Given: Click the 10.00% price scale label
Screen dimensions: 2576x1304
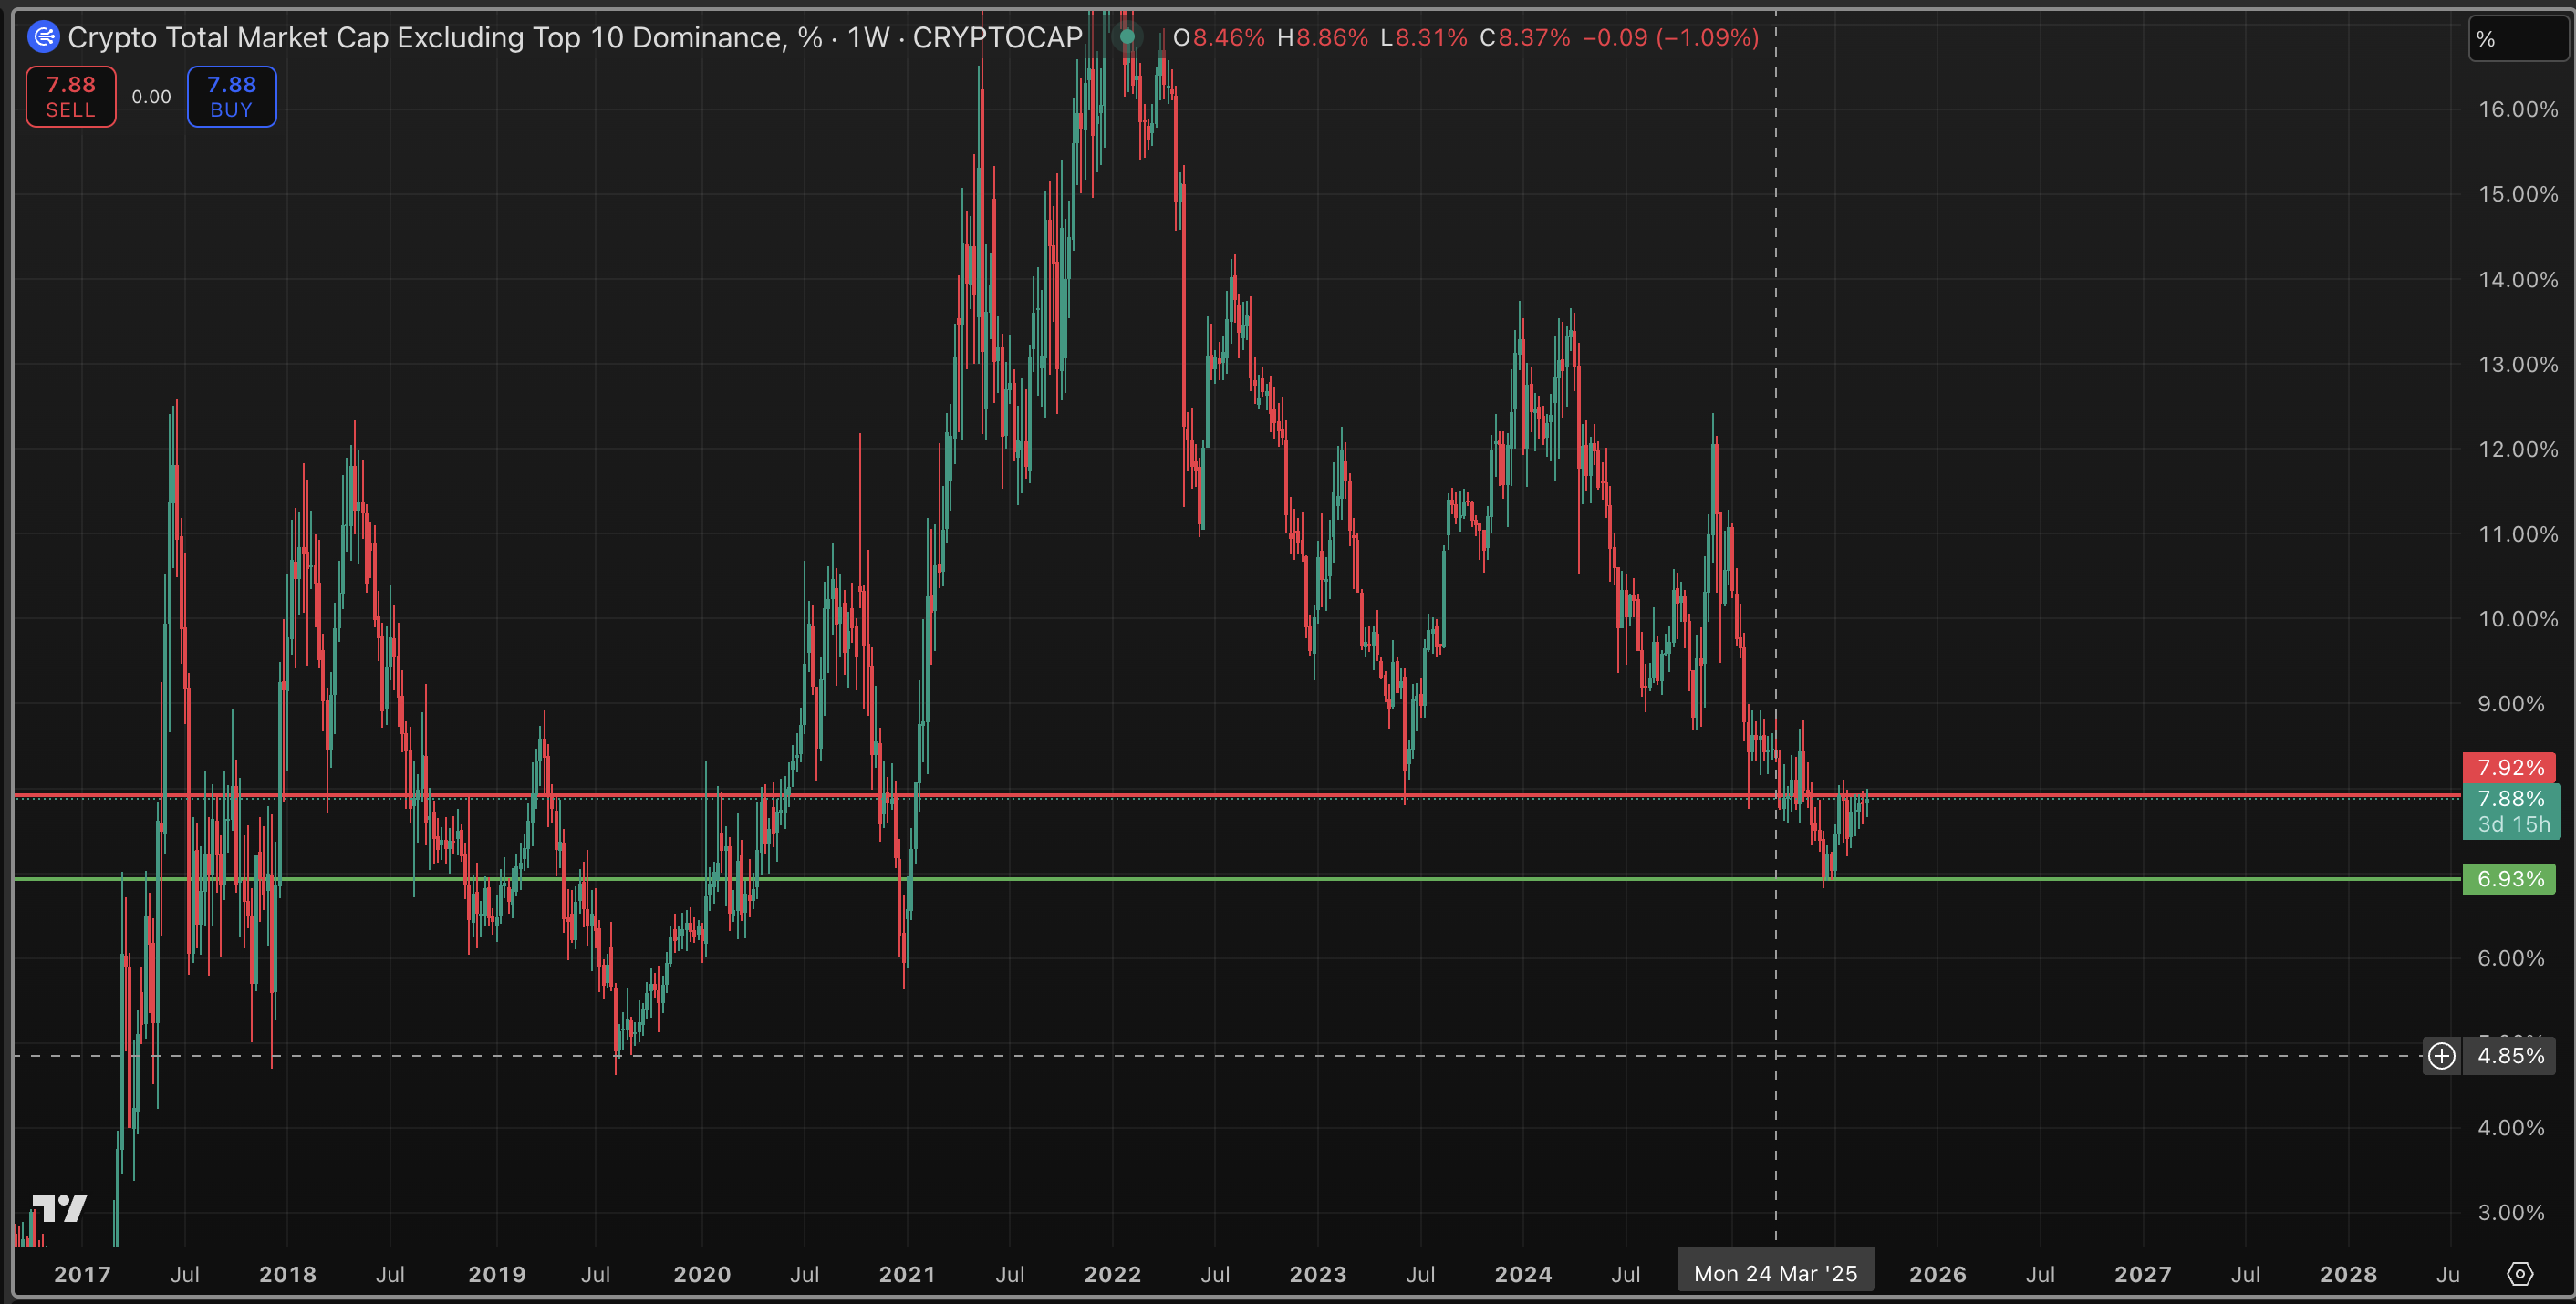Looking at the screenshot, I should coord(2518,619).
